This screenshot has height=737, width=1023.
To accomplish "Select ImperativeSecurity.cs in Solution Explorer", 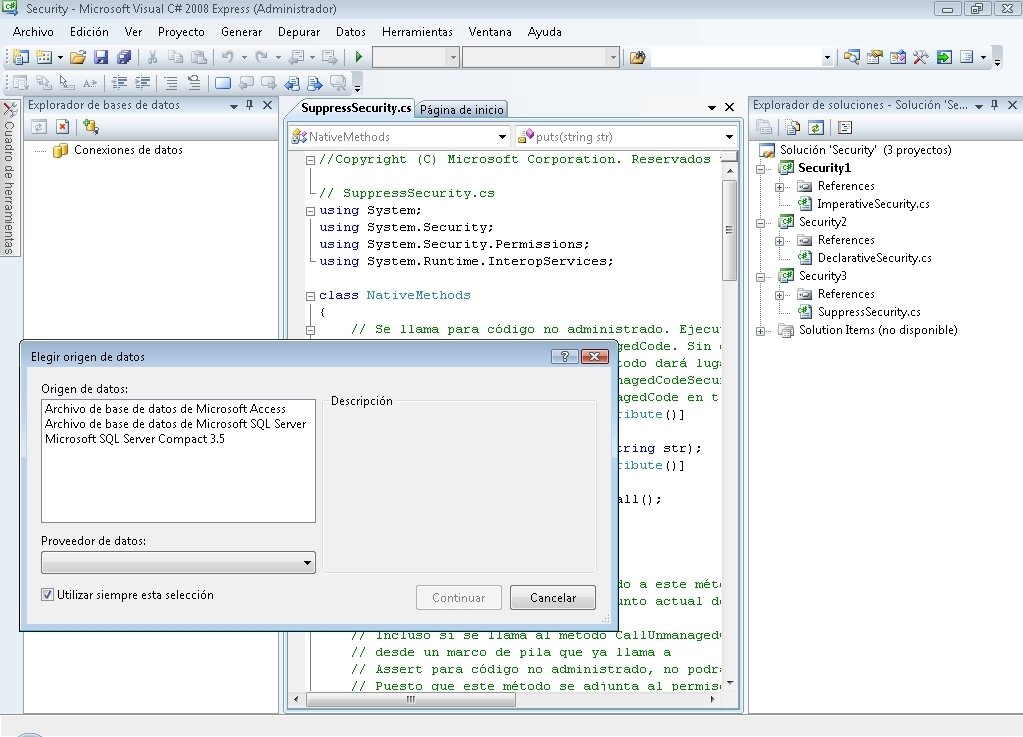I will pos(873,204).
